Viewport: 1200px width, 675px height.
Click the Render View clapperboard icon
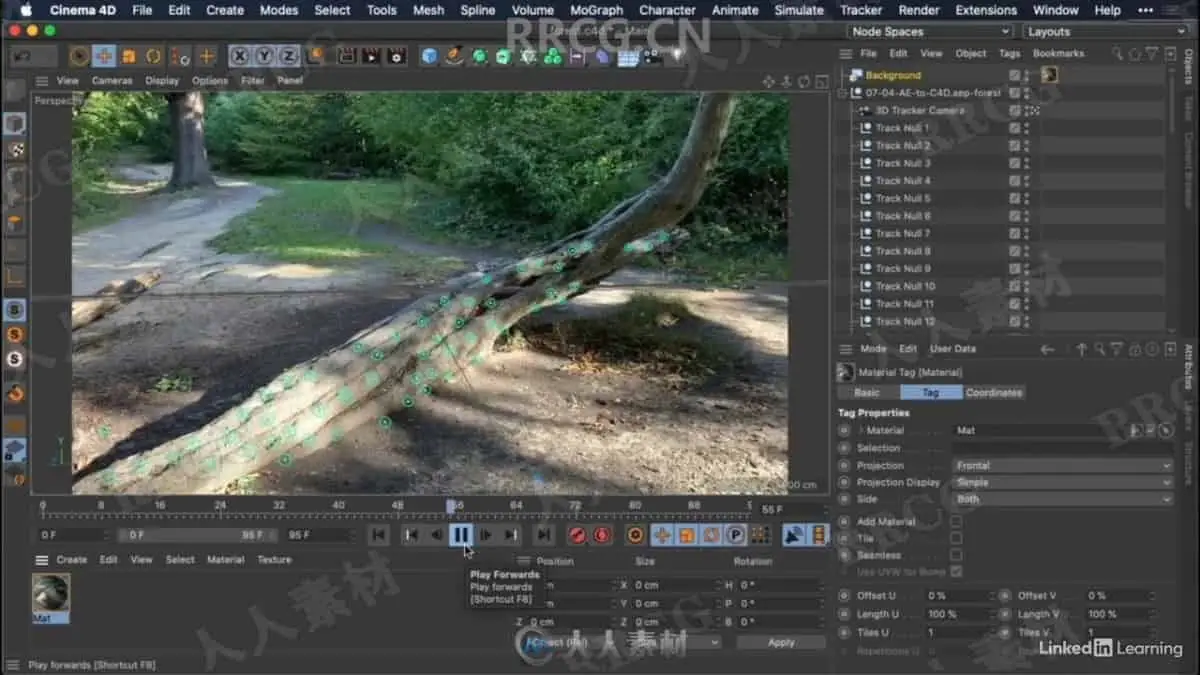tap(345, 56)
